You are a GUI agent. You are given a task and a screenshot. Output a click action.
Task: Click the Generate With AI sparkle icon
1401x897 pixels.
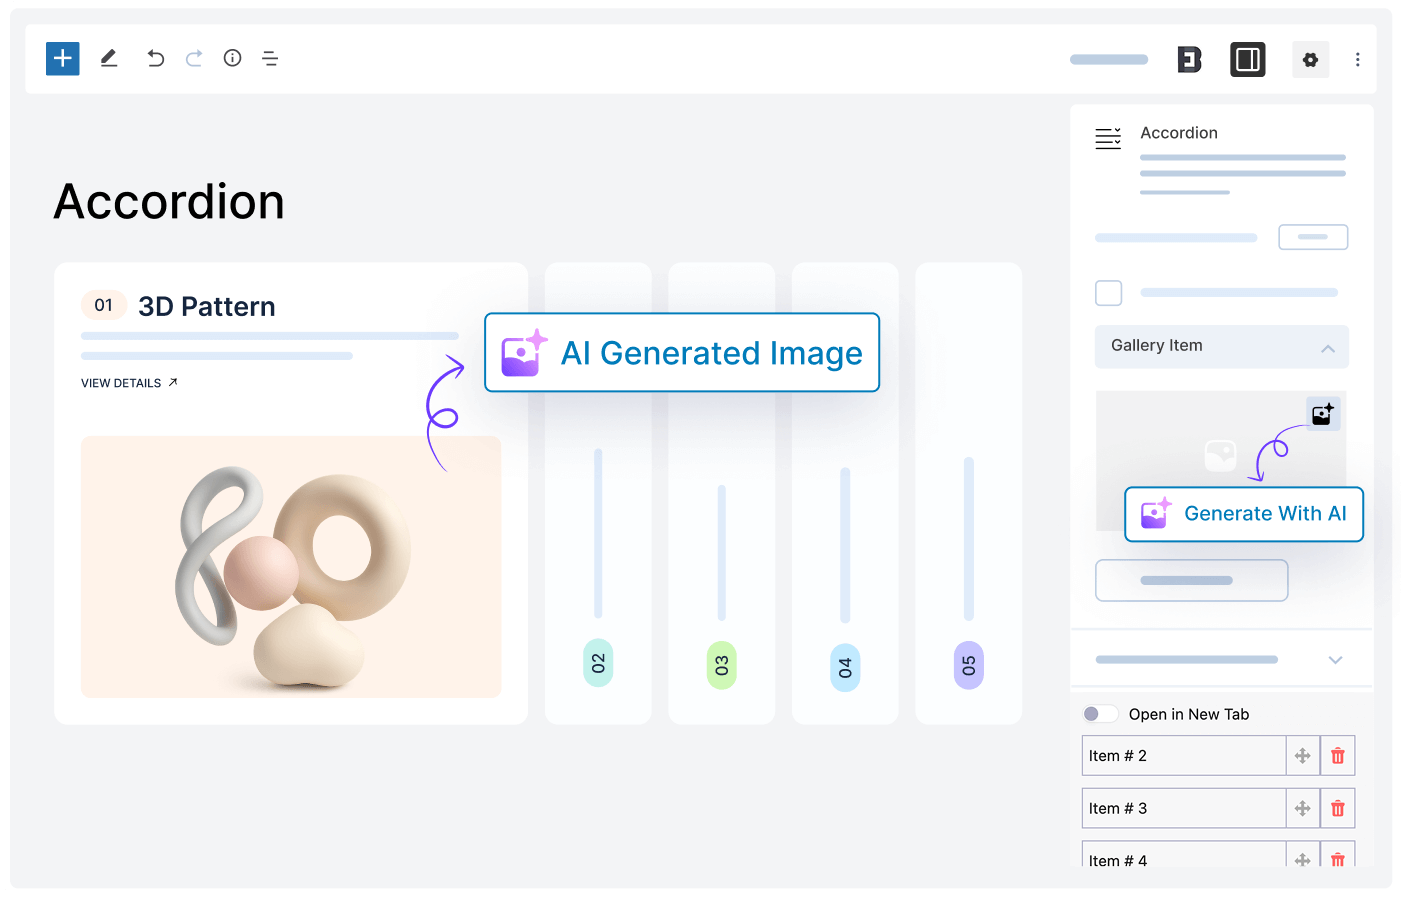(1154, 513)
